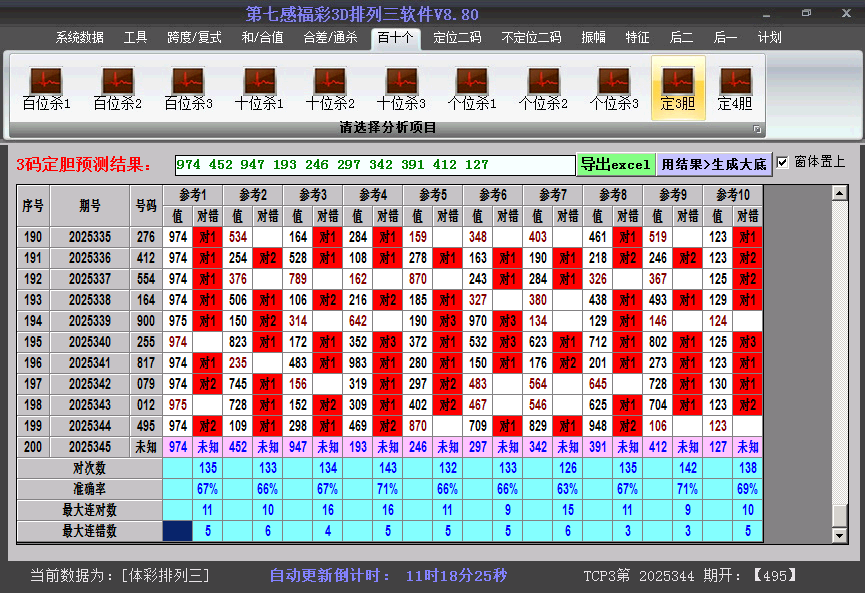Toggle the 窗体置上 checkbox

coord(782,162)
